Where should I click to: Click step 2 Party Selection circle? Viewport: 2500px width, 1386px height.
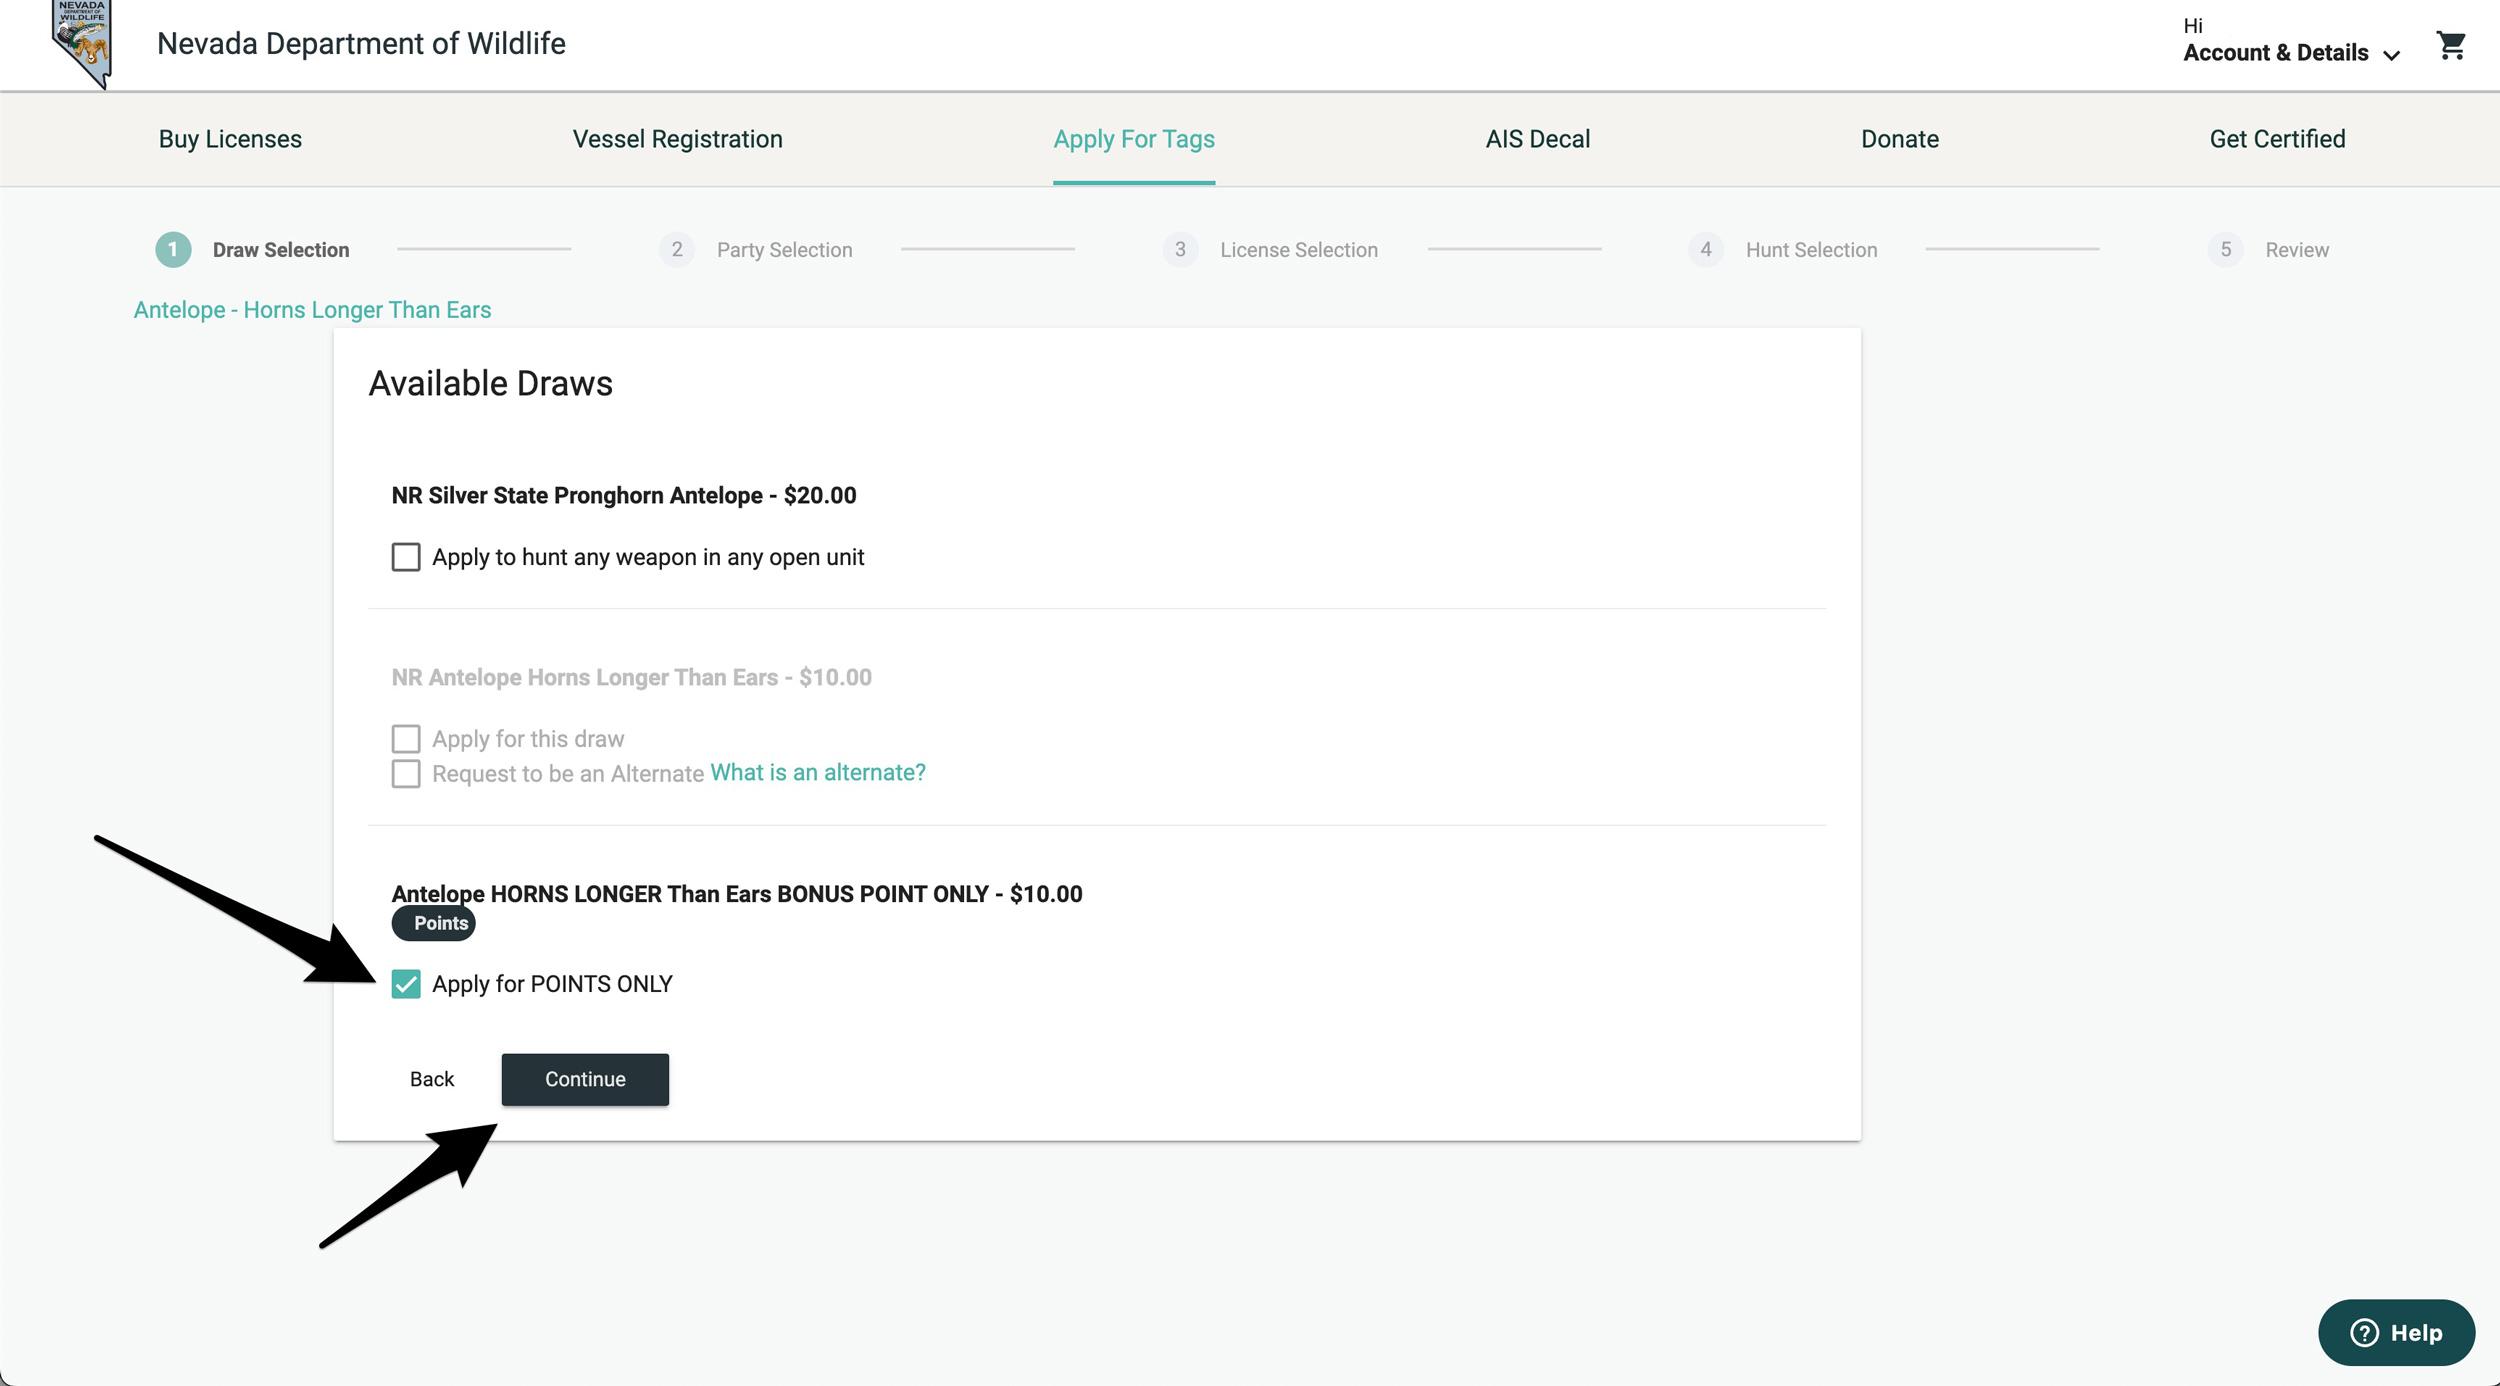point(677,249)
